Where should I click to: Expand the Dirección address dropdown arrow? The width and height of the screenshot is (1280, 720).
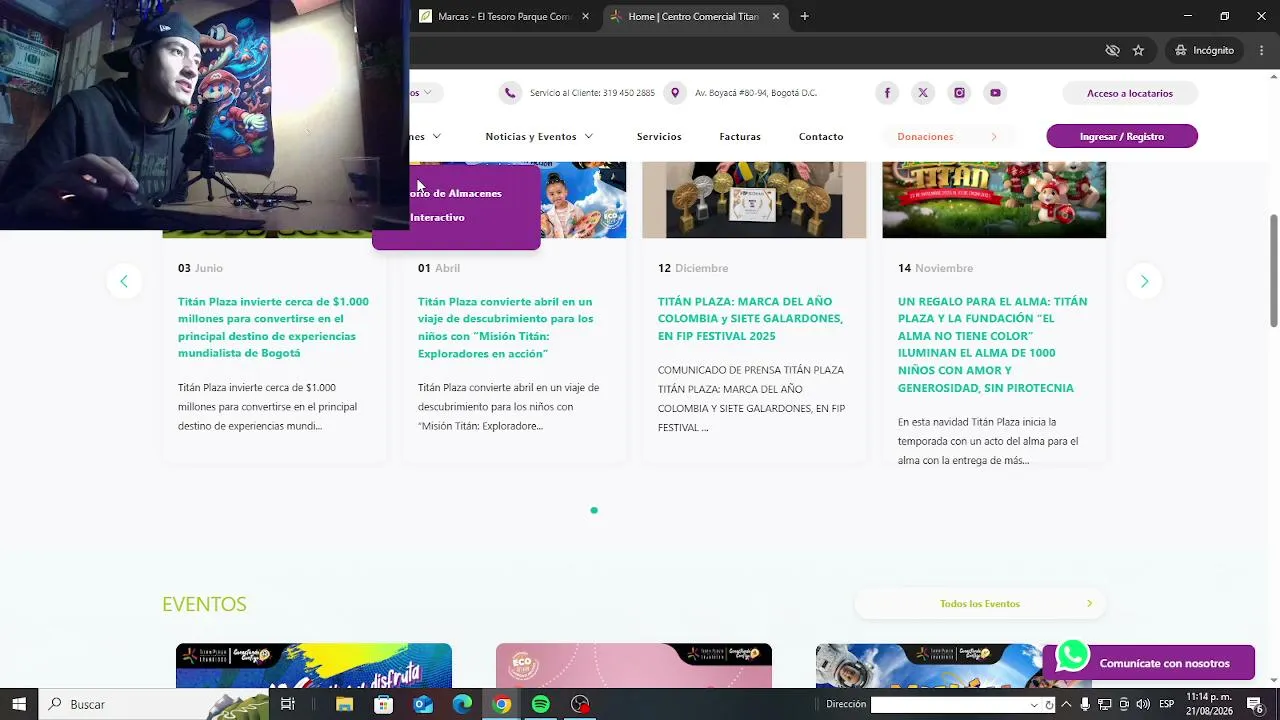coord(1034,704)
